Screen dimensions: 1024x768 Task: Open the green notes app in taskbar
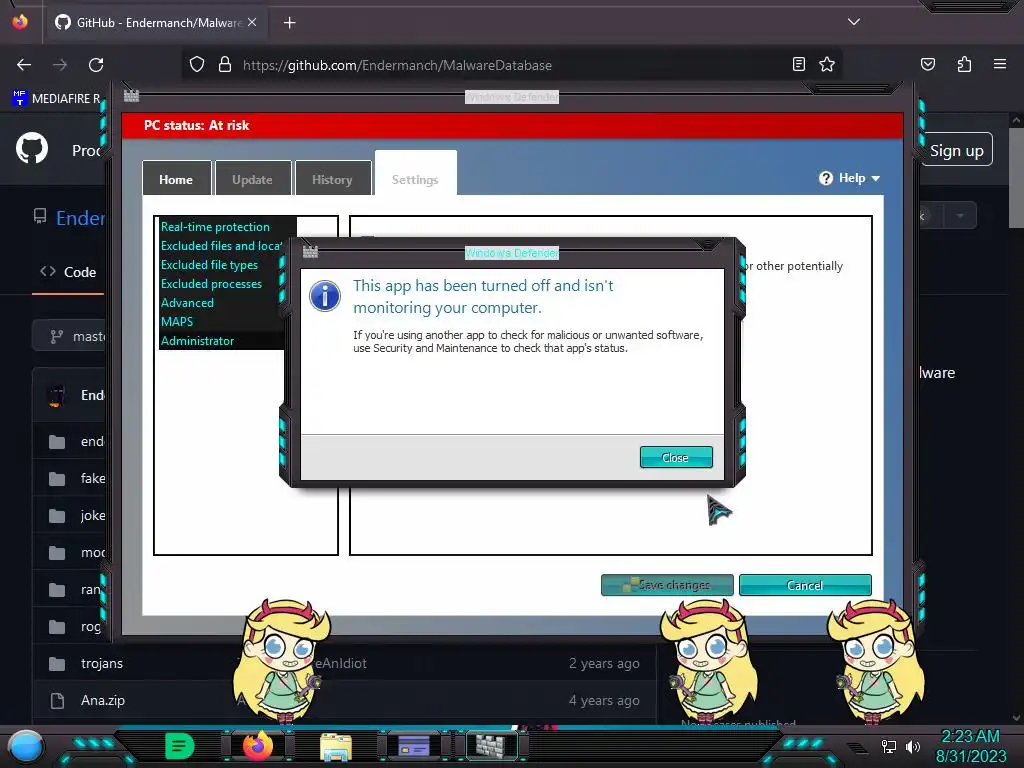[180, 746]
